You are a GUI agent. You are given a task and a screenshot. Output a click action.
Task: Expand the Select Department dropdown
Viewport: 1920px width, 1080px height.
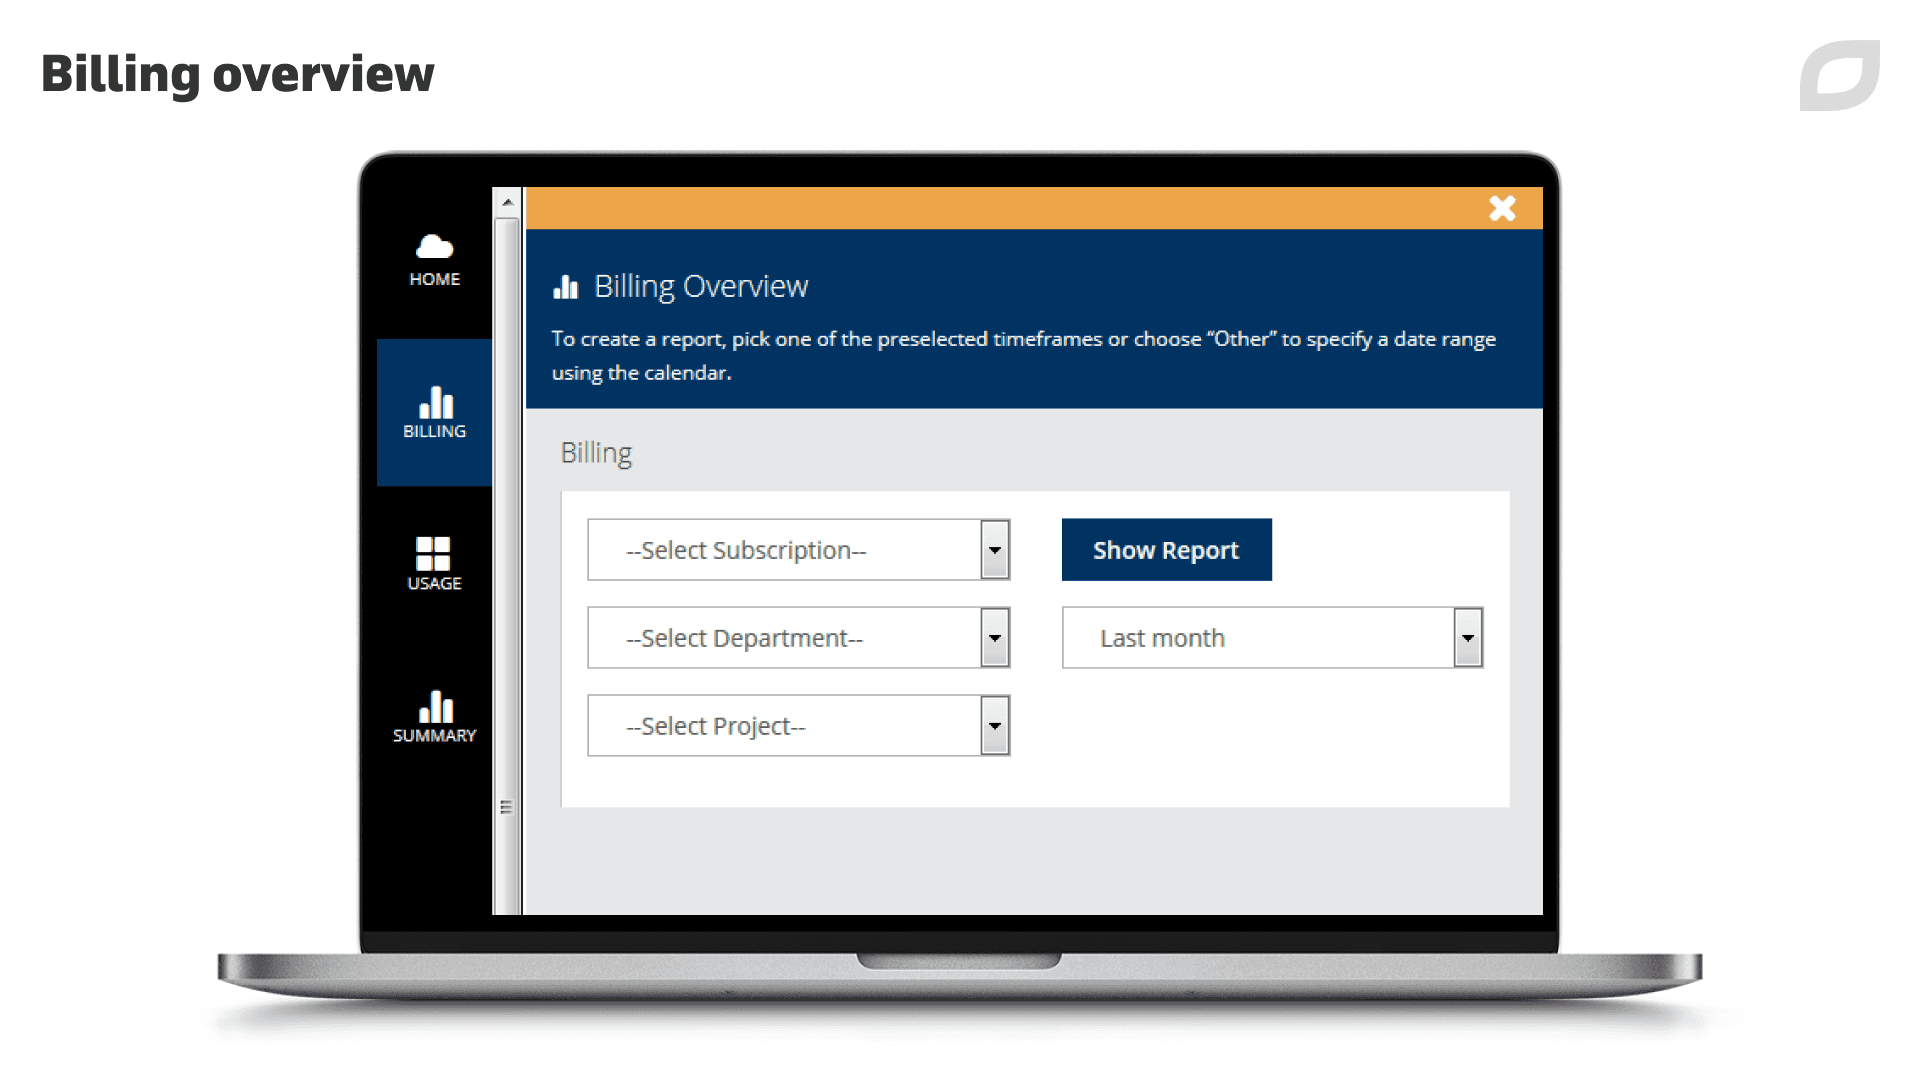996,638
